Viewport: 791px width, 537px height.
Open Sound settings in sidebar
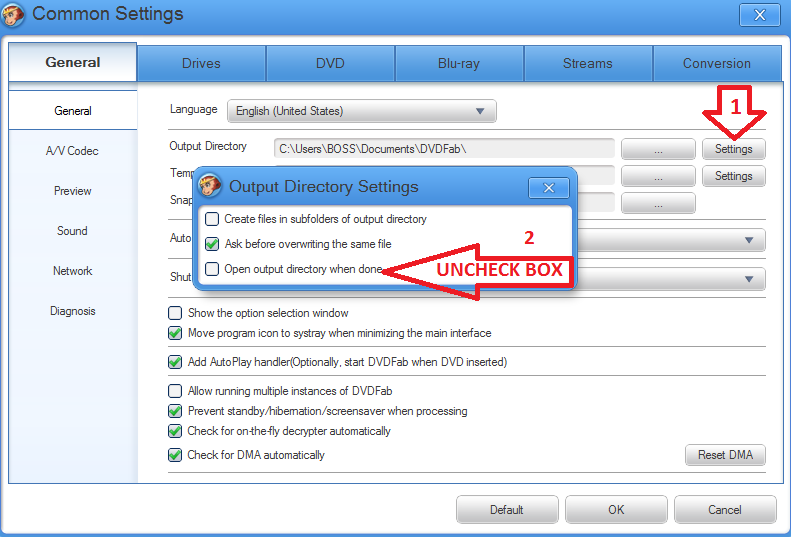tap(73, 231)
